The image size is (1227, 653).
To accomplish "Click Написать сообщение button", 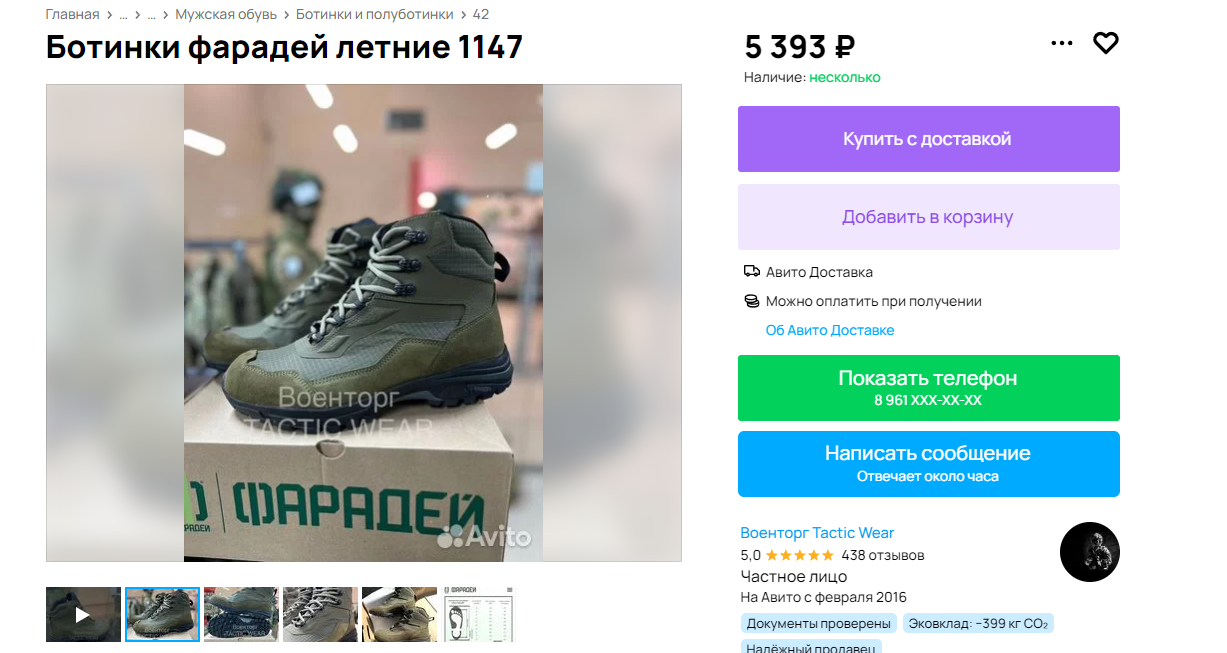I will [928, 464].
